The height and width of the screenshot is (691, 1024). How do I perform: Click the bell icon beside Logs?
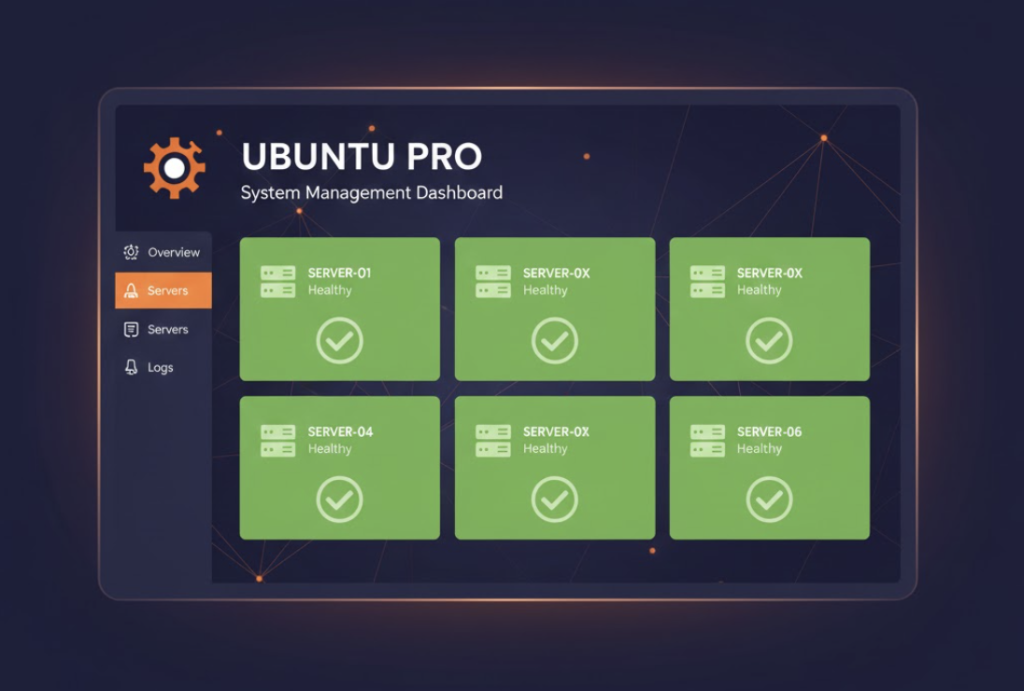(x=131, y=367)
